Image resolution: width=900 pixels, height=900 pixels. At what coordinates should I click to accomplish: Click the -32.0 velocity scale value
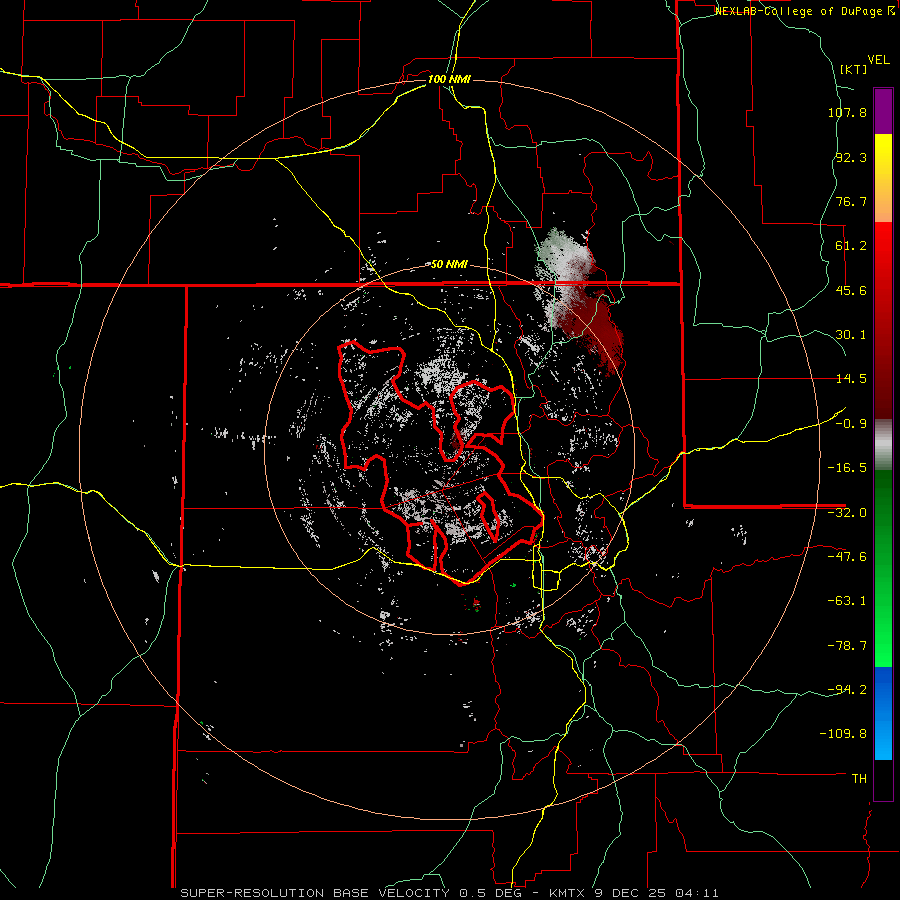[x=847, y=513]
